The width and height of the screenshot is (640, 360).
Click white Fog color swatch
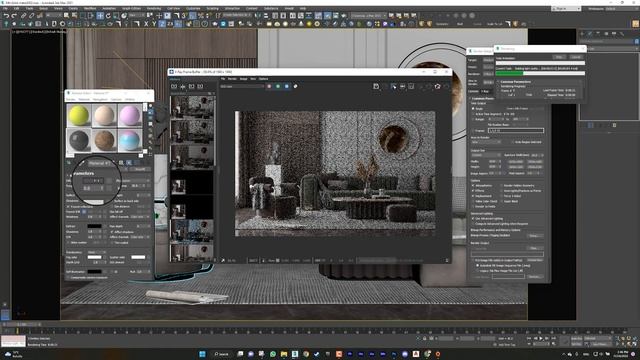pos(94,258)
